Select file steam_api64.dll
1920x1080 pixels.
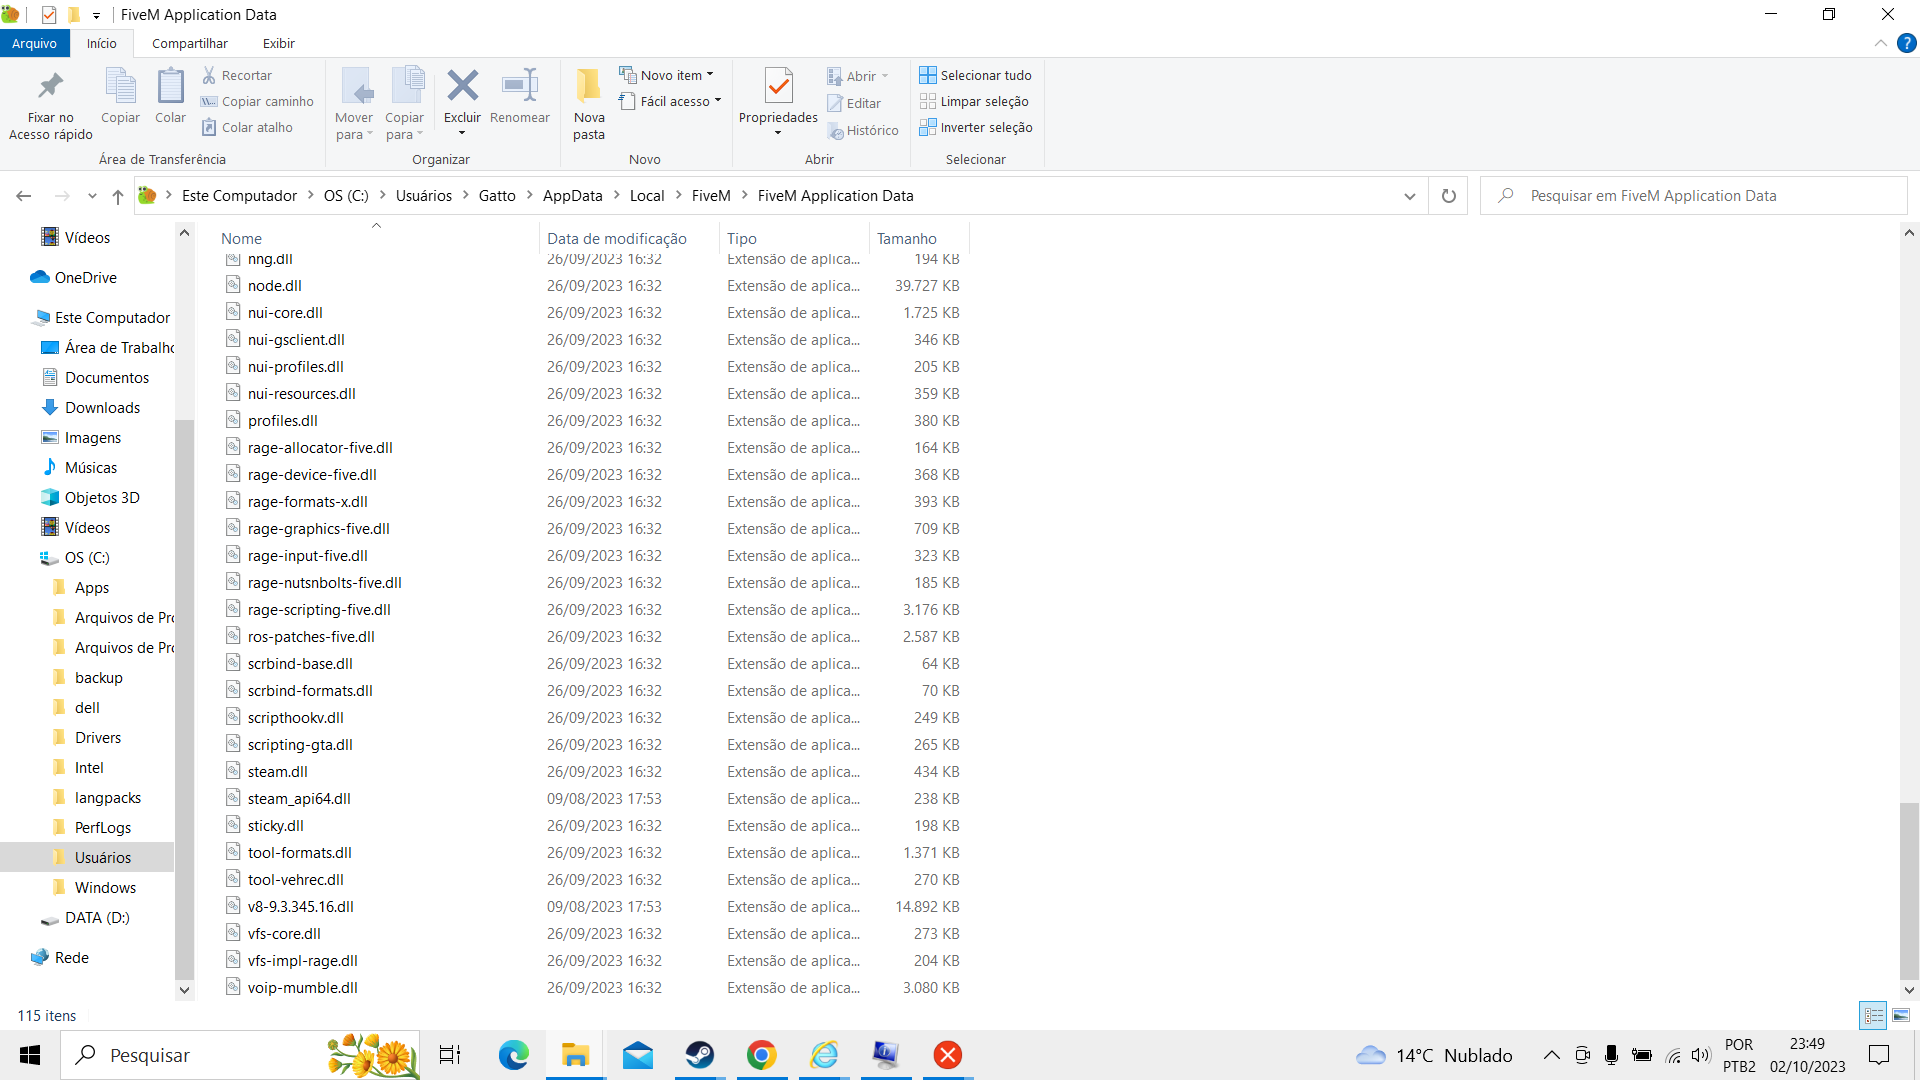(298, 798)
